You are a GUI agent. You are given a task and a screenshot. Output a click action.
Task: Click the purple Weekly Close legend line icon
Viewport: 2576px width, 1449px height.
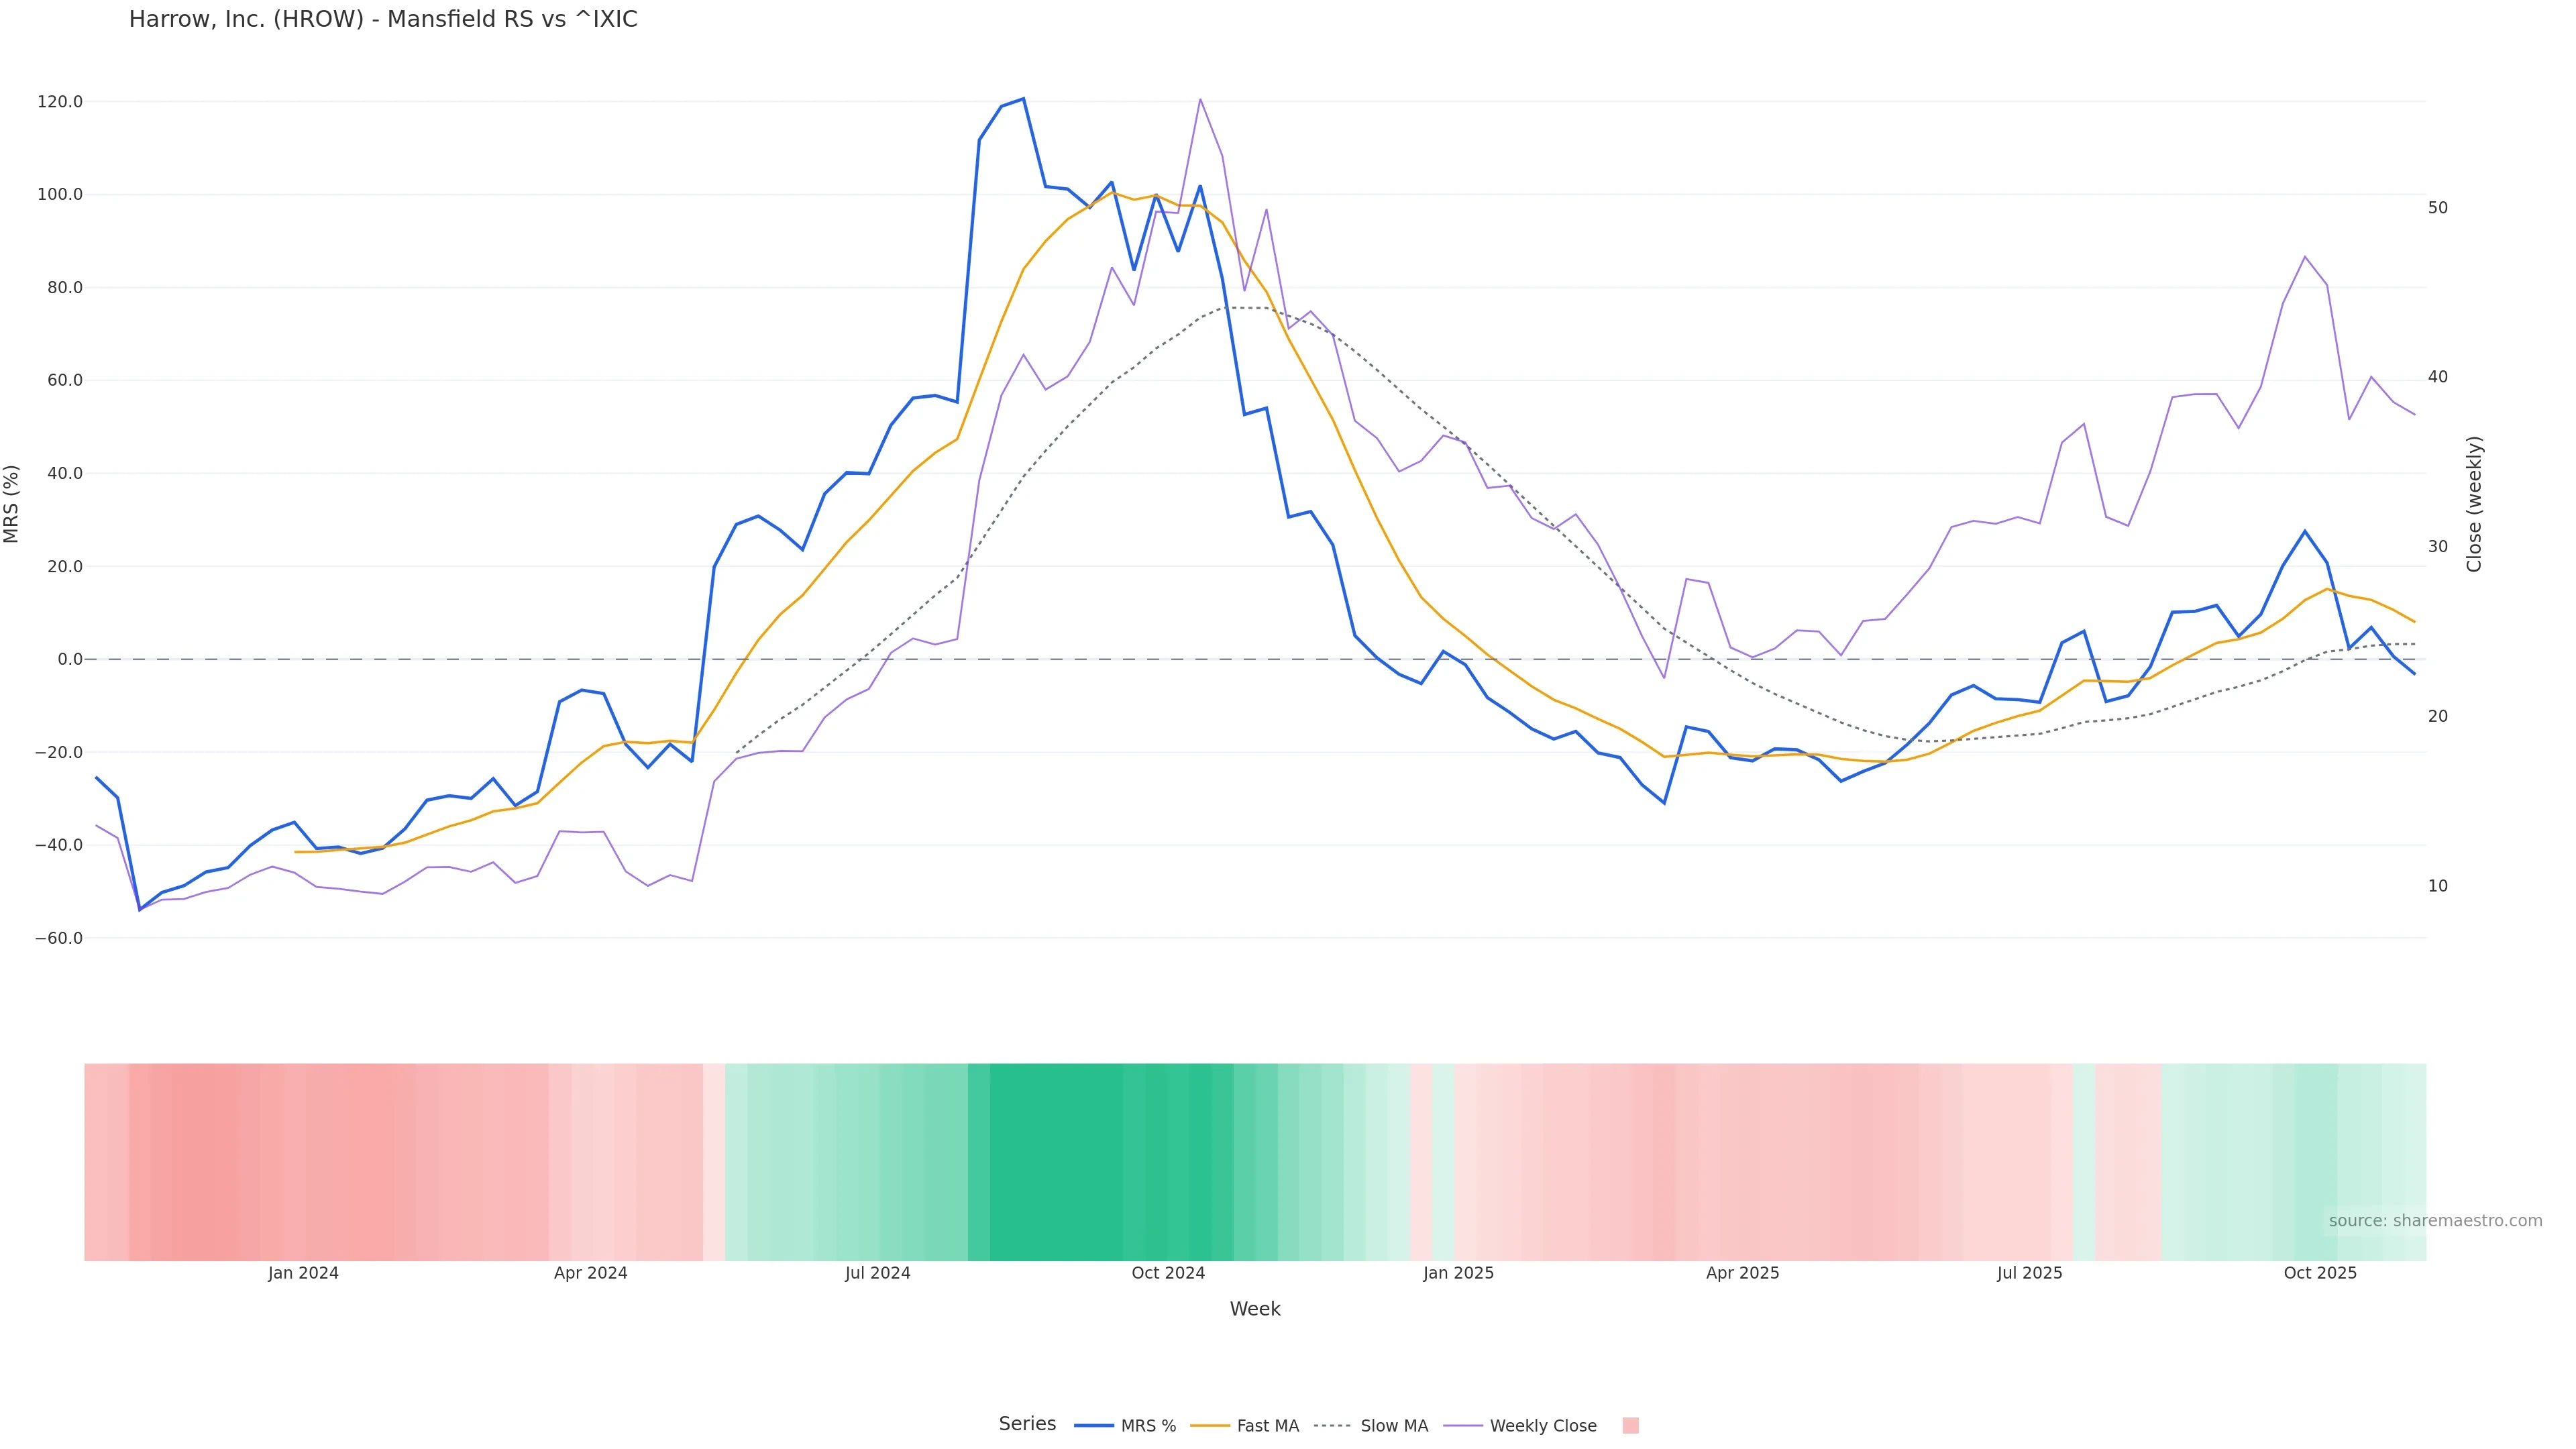point(1463,1426)
